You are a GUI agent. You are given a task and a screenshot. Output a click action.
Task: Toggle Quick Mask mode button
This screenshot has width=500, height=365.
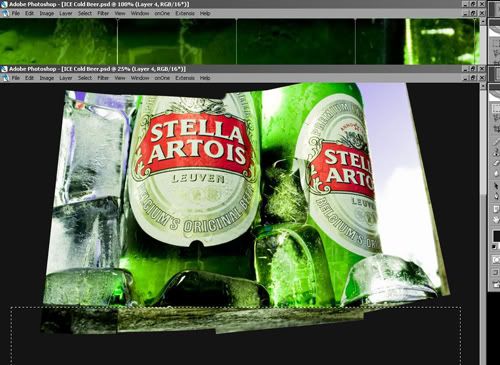point(496,260)
